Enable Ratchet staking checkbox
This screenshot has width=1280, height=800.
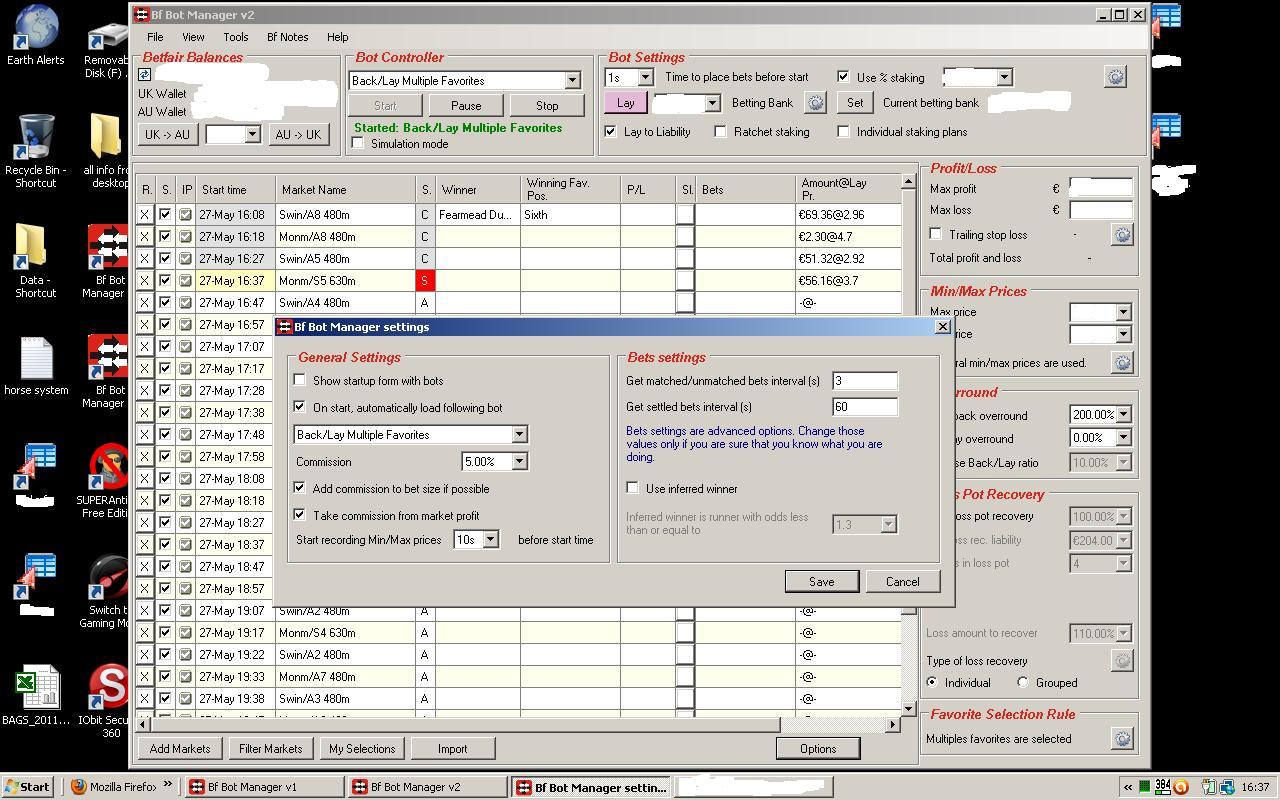point(720,131)
